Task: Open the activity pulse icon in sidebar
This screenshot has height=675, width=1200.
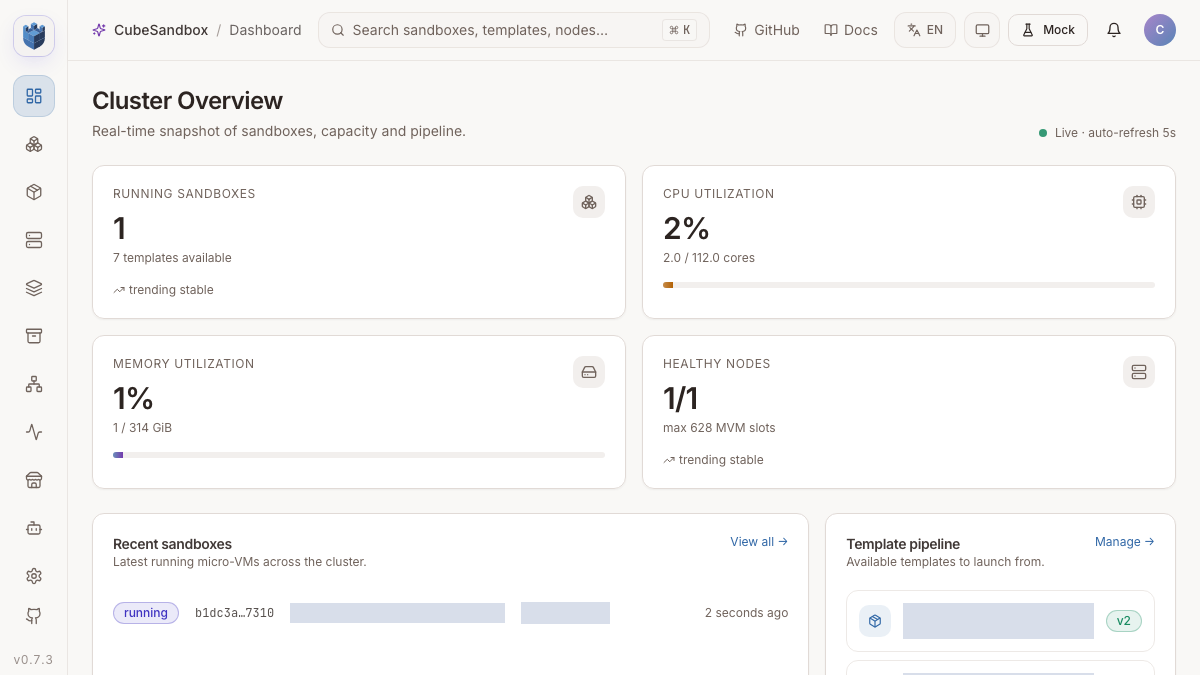Action: [34, 432]
